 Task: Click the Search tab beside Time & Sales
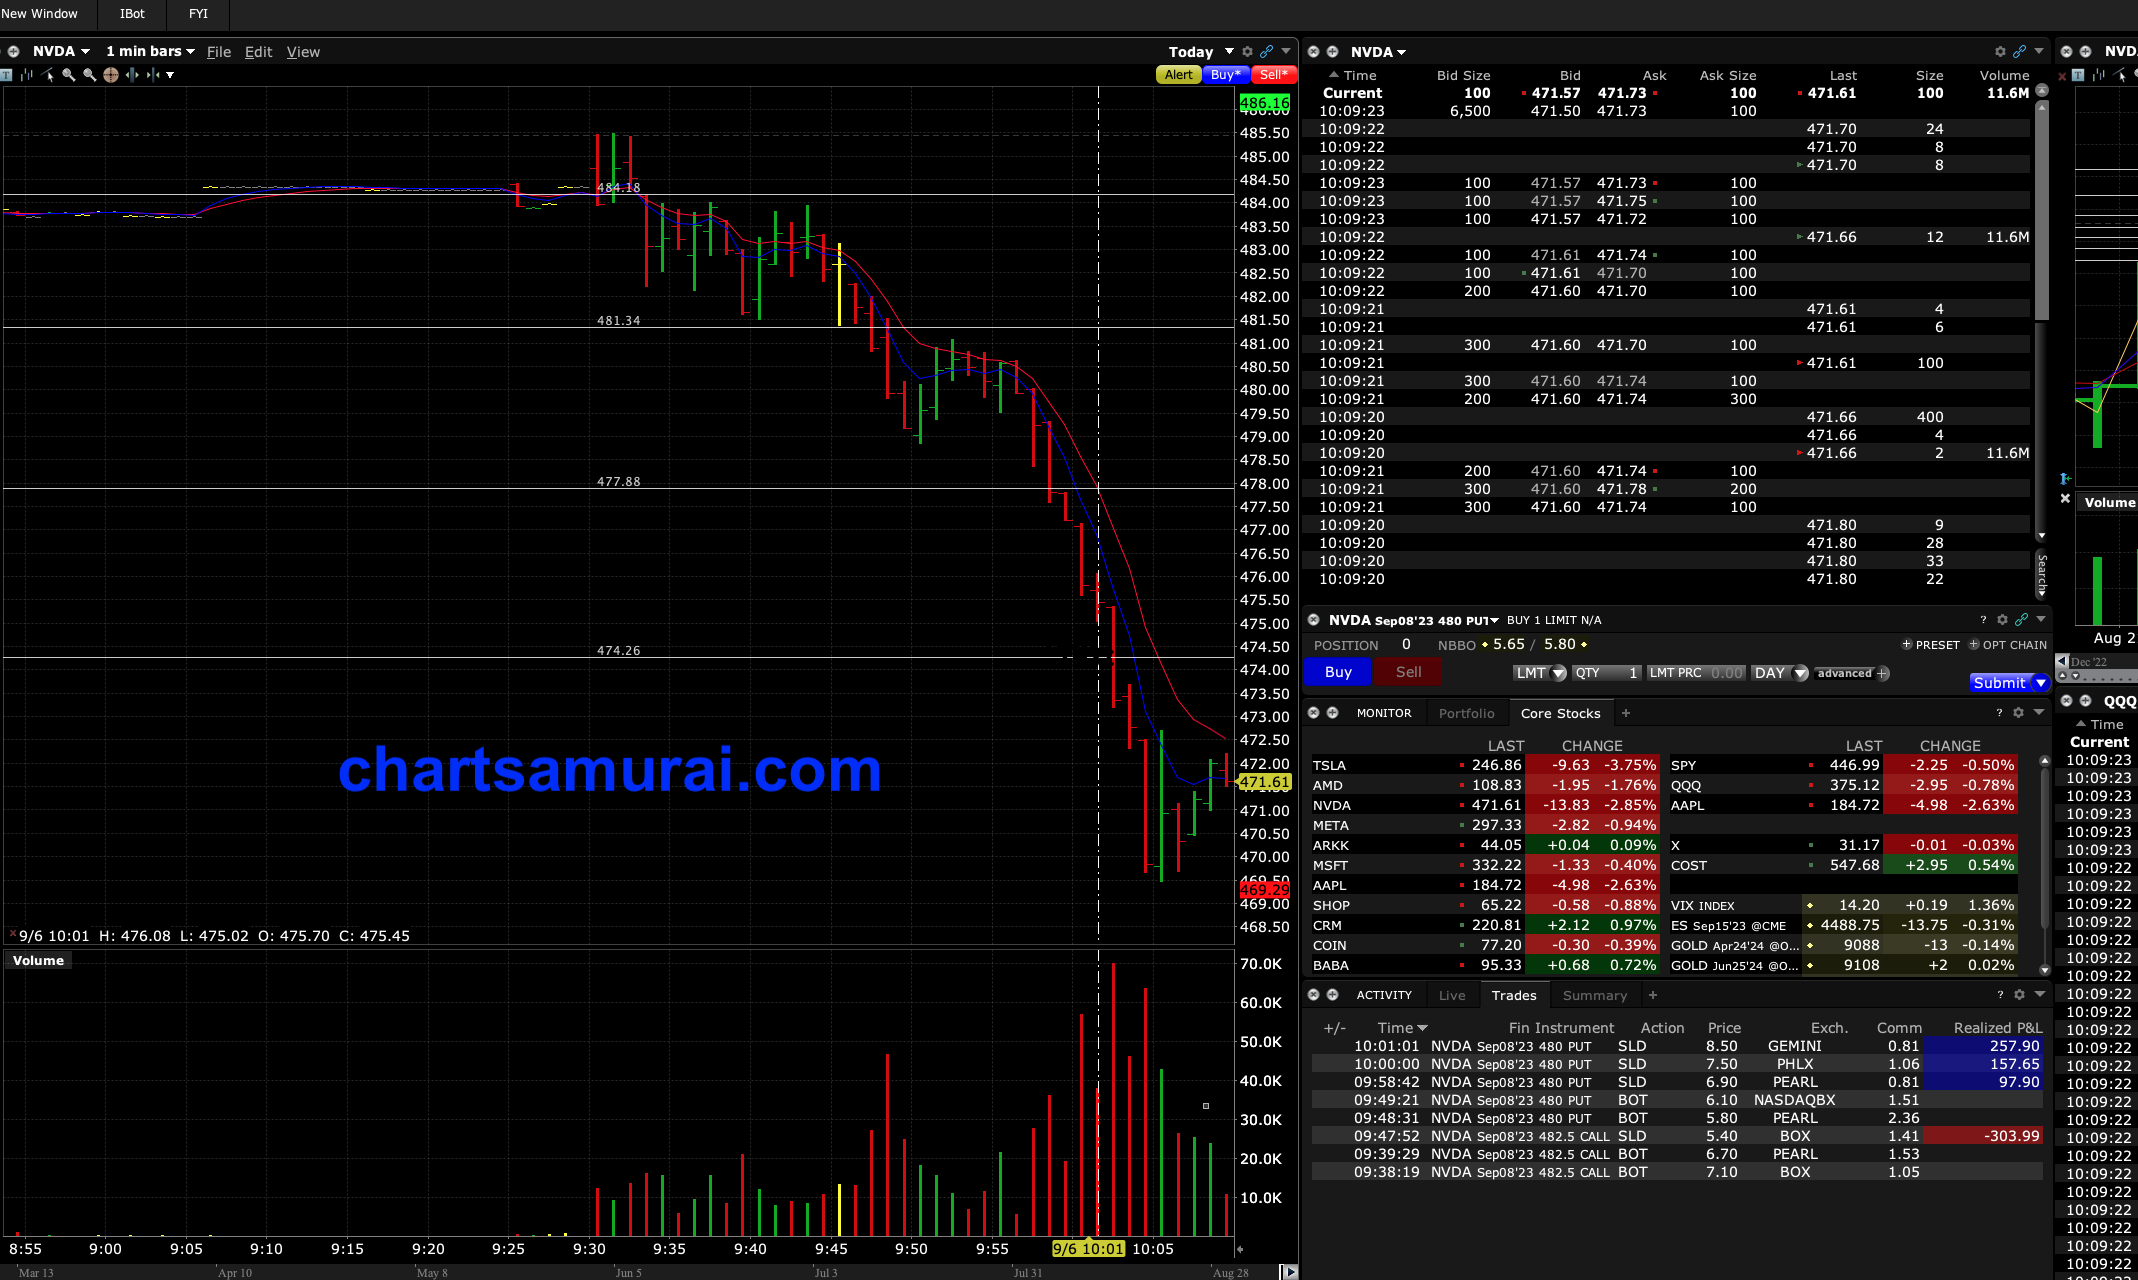pos(2042,575)
